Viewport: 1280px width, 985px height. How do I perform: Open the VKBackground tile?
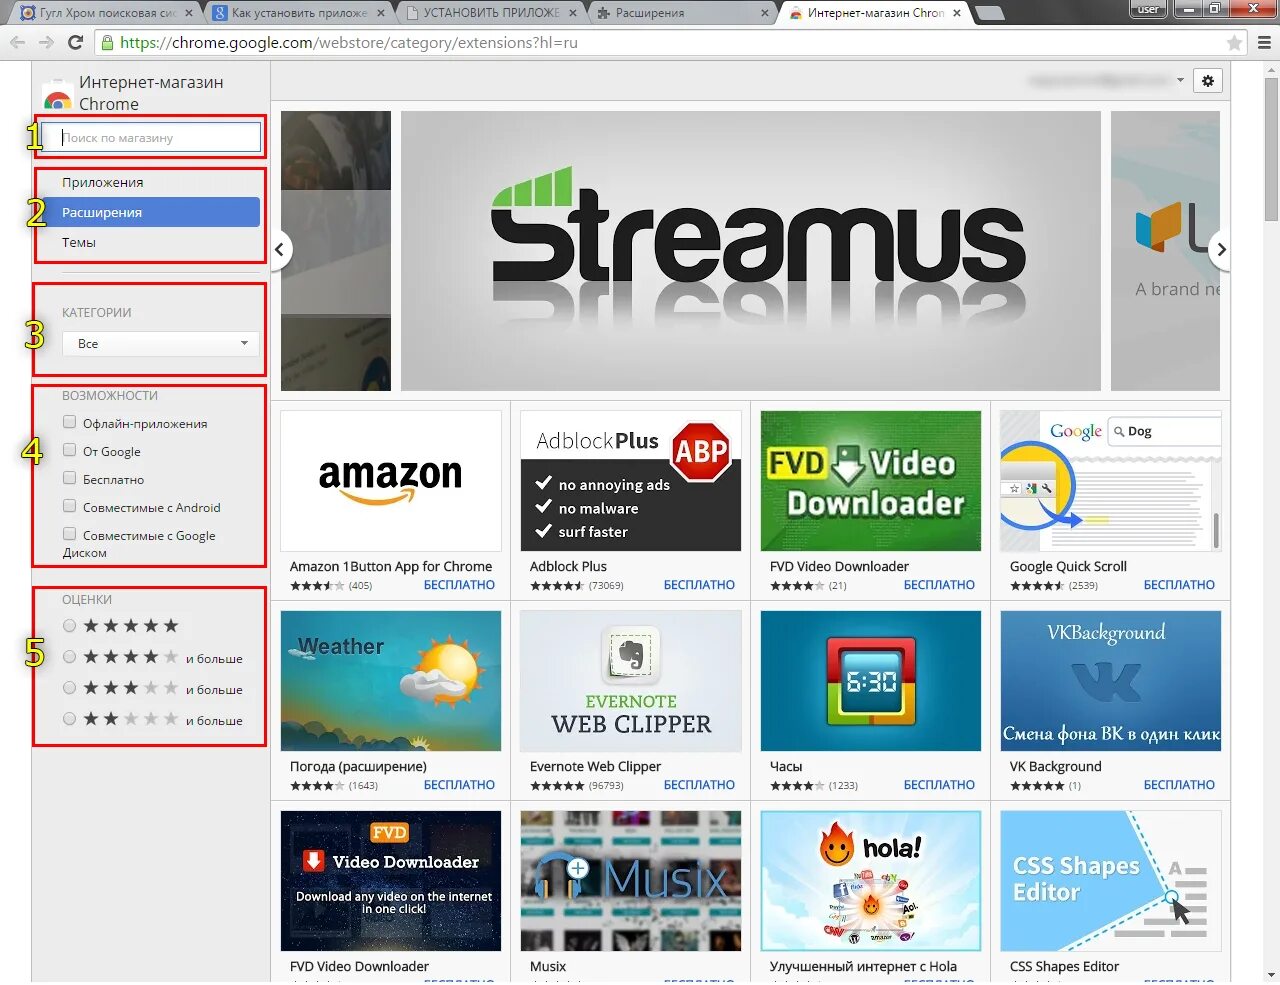1110,681
